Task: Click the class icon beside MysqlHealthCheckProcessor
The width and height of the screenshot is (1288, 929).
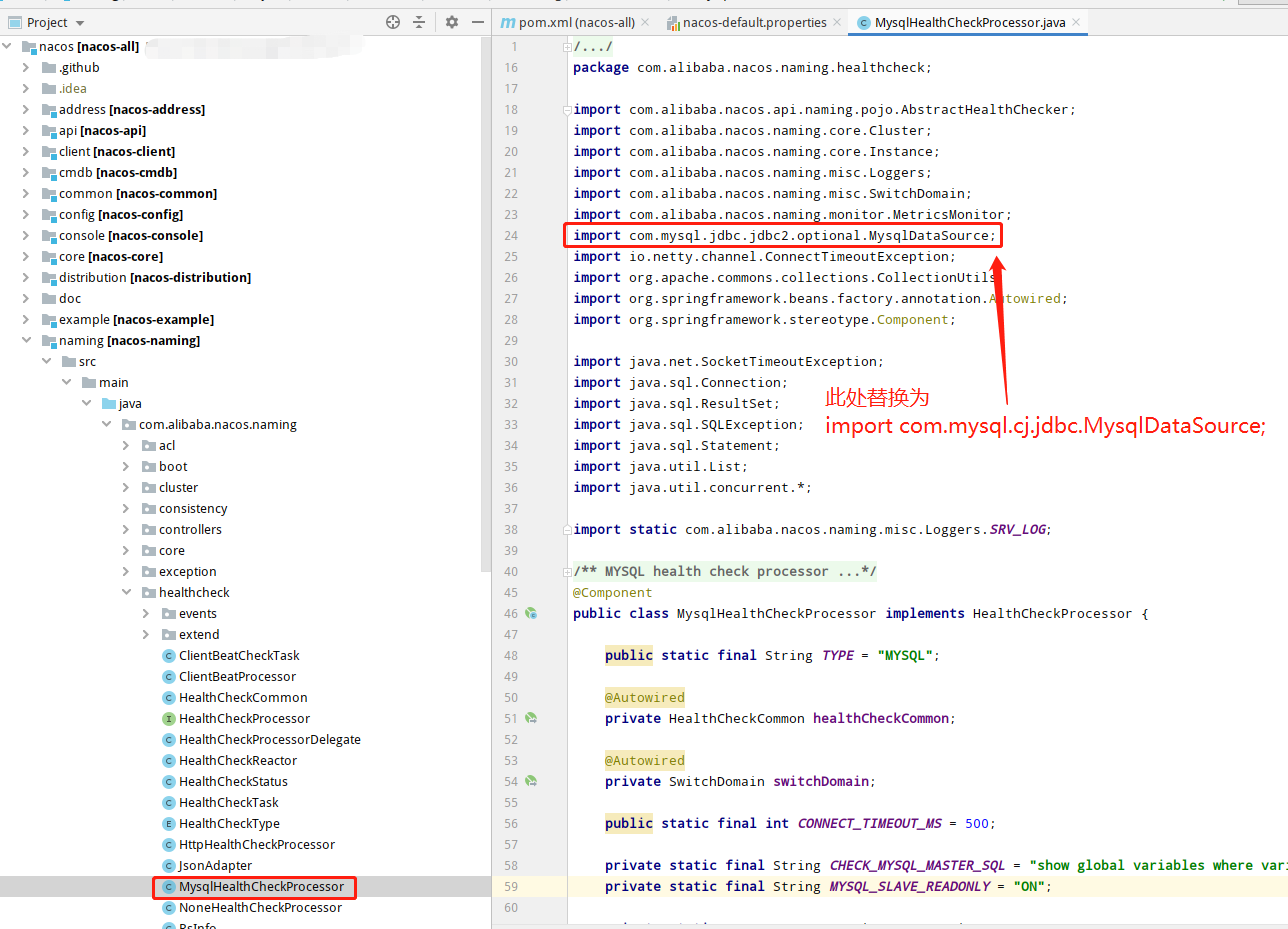Action: 167,886
